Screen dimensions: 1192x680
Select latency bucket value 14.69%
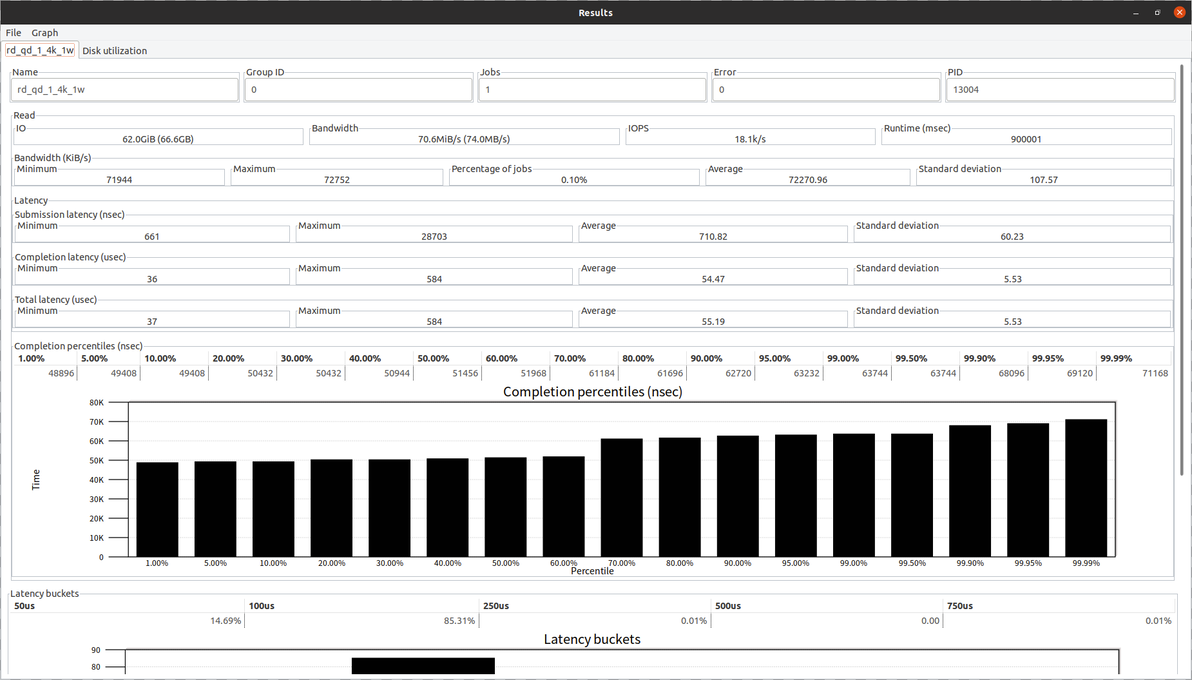pos(226,621)
